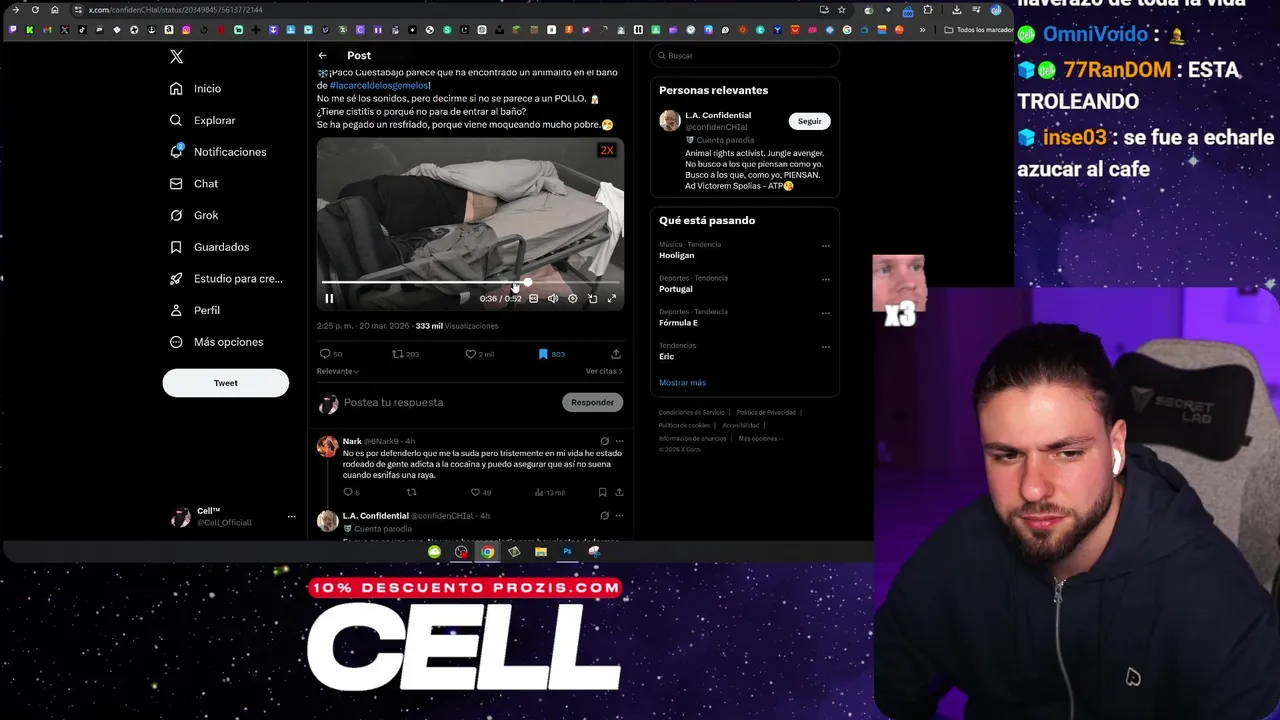Open the Hooligan trend
1280x720 pixels.
point(677,255)
